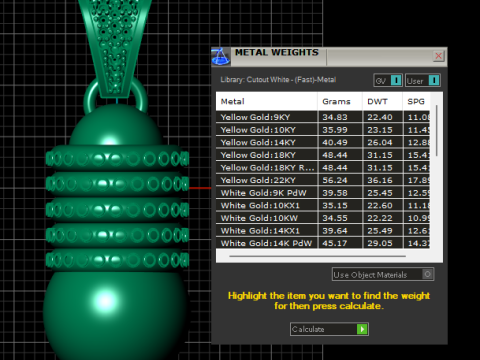This screenshot has width=480, height=360.
Task: Select the Yellow Gold:9KY row
Action: [x=323, y=117]
